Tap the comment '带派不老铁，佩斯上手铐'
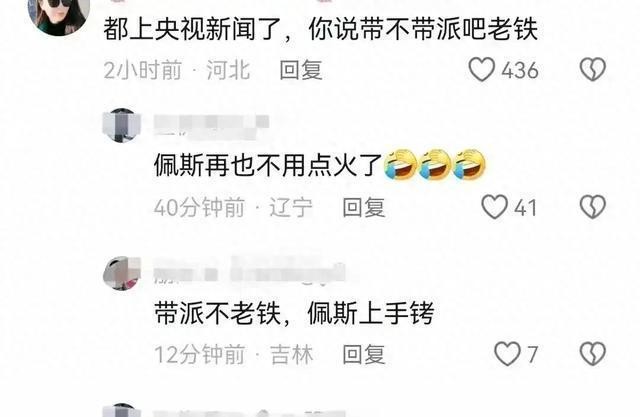Viewport: 640px width, 417px height. tap(294, 313)
